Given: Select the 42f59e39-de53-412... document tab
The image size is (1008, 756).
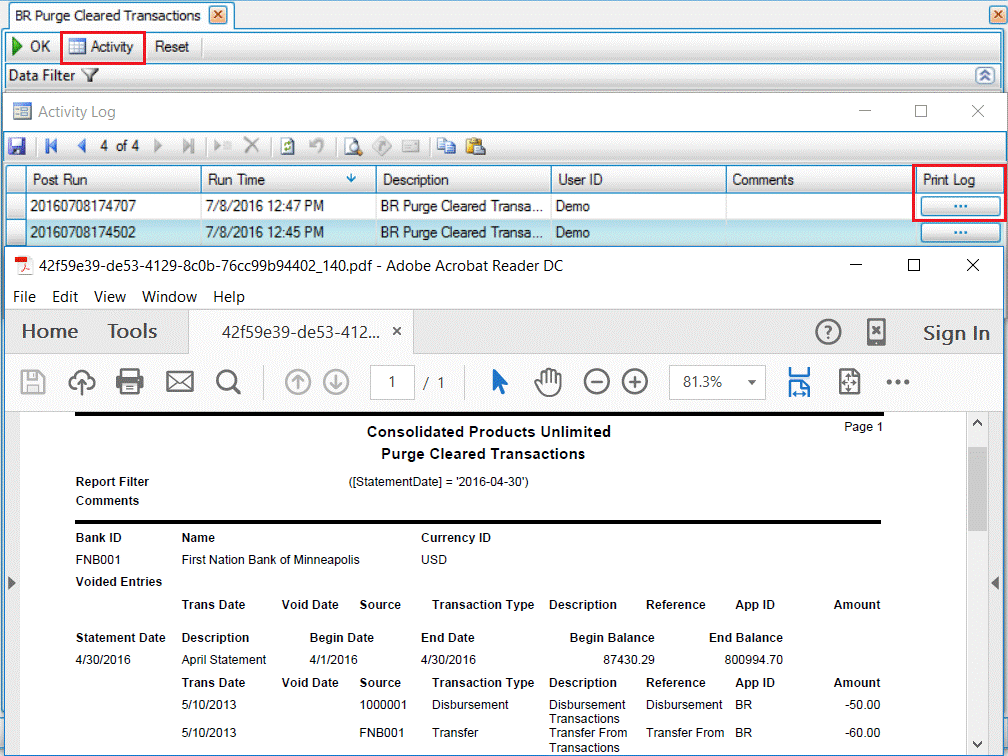Looking at the screenshot, I should point(300,332).
